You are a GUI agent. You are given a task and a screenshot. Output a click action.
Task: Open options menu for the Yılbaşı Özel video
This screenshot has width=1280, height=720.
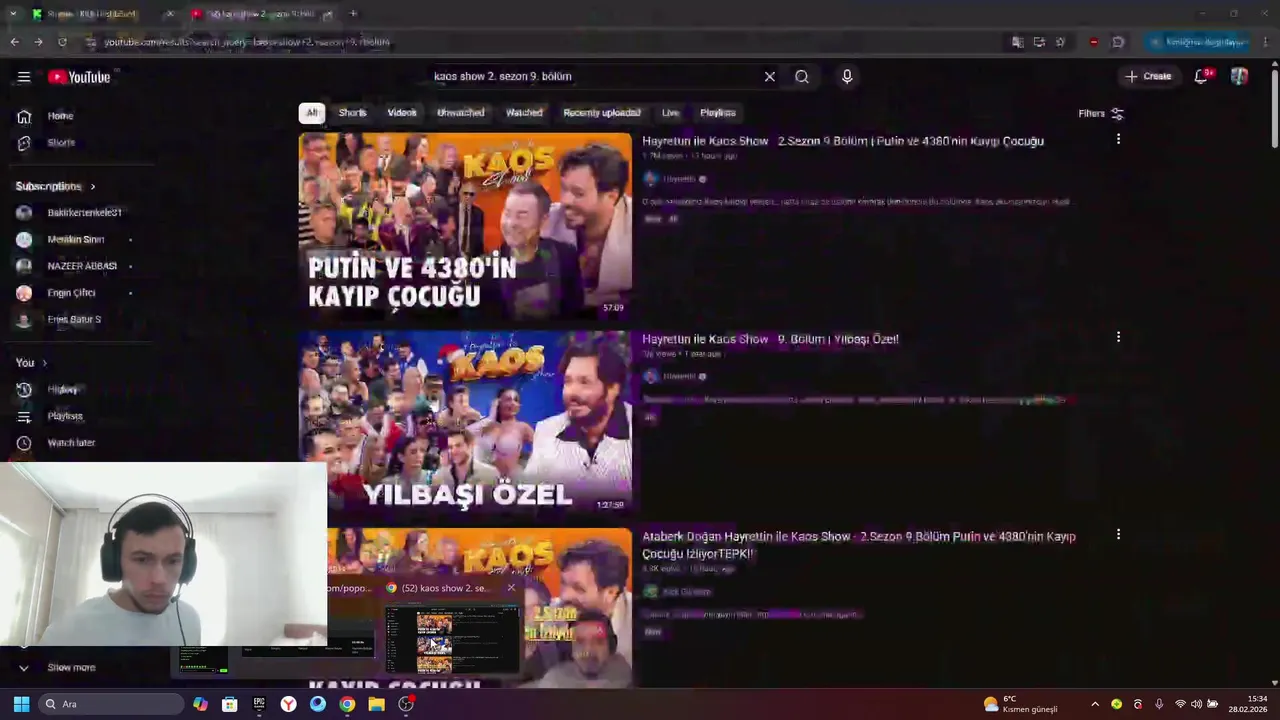tap(1118, 337)
